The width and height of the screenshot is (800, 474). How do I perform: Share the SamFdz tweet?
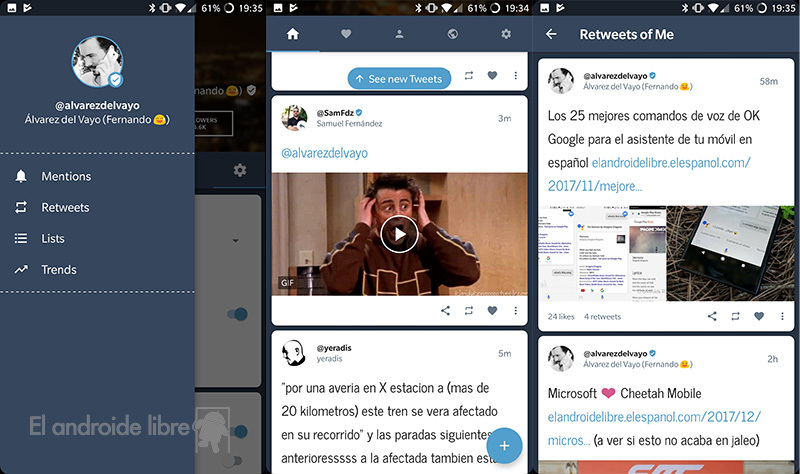click(x=445, y=310)
